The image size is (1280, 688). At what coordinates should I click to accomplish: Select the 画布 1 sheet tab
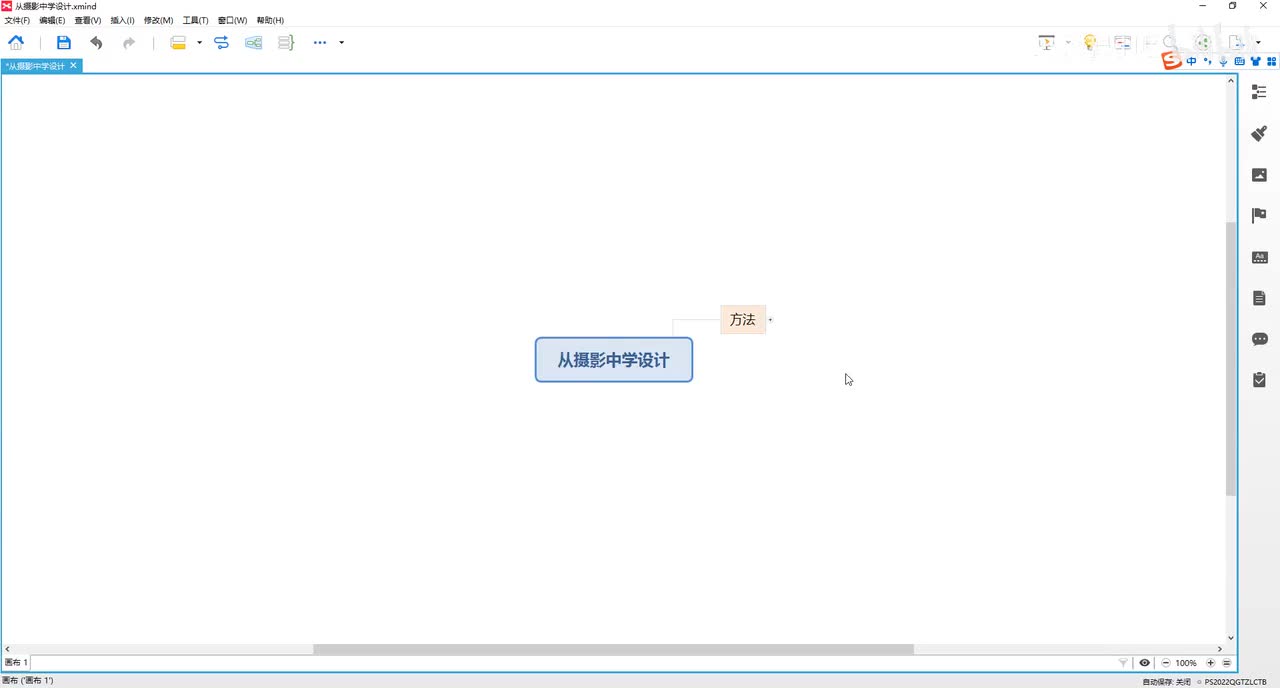[x=16, y=662]
